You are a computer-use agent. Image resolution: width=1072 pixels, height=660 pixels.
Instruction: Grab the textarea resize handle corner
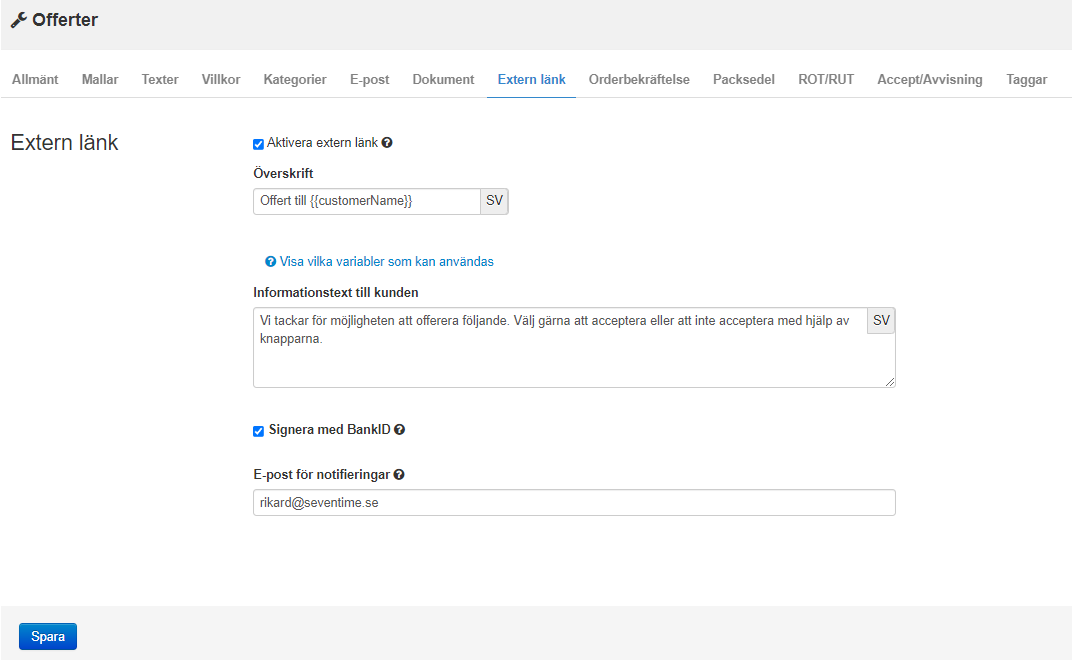(x=889, y=382)
